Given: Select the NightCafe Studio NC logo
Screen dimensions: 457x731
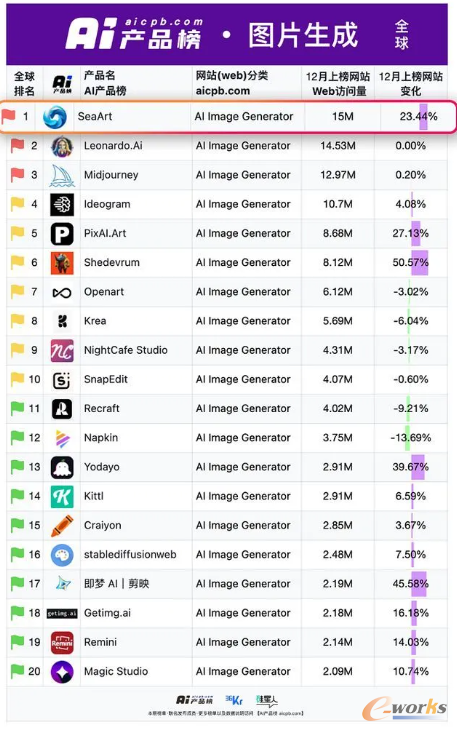Looking at the screenshot, I should coord(62,351).
